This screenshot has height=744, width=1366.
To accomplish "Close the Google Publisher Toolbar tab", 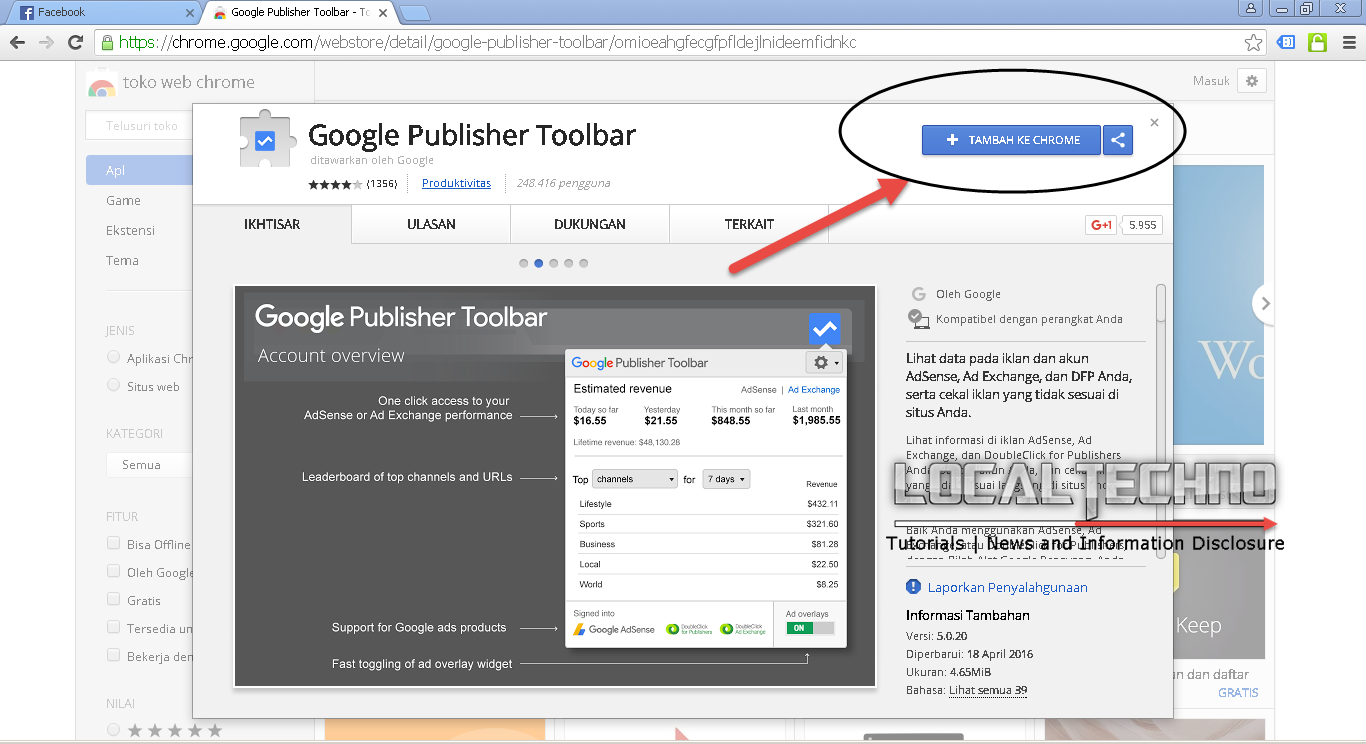I will coord(382,13).
